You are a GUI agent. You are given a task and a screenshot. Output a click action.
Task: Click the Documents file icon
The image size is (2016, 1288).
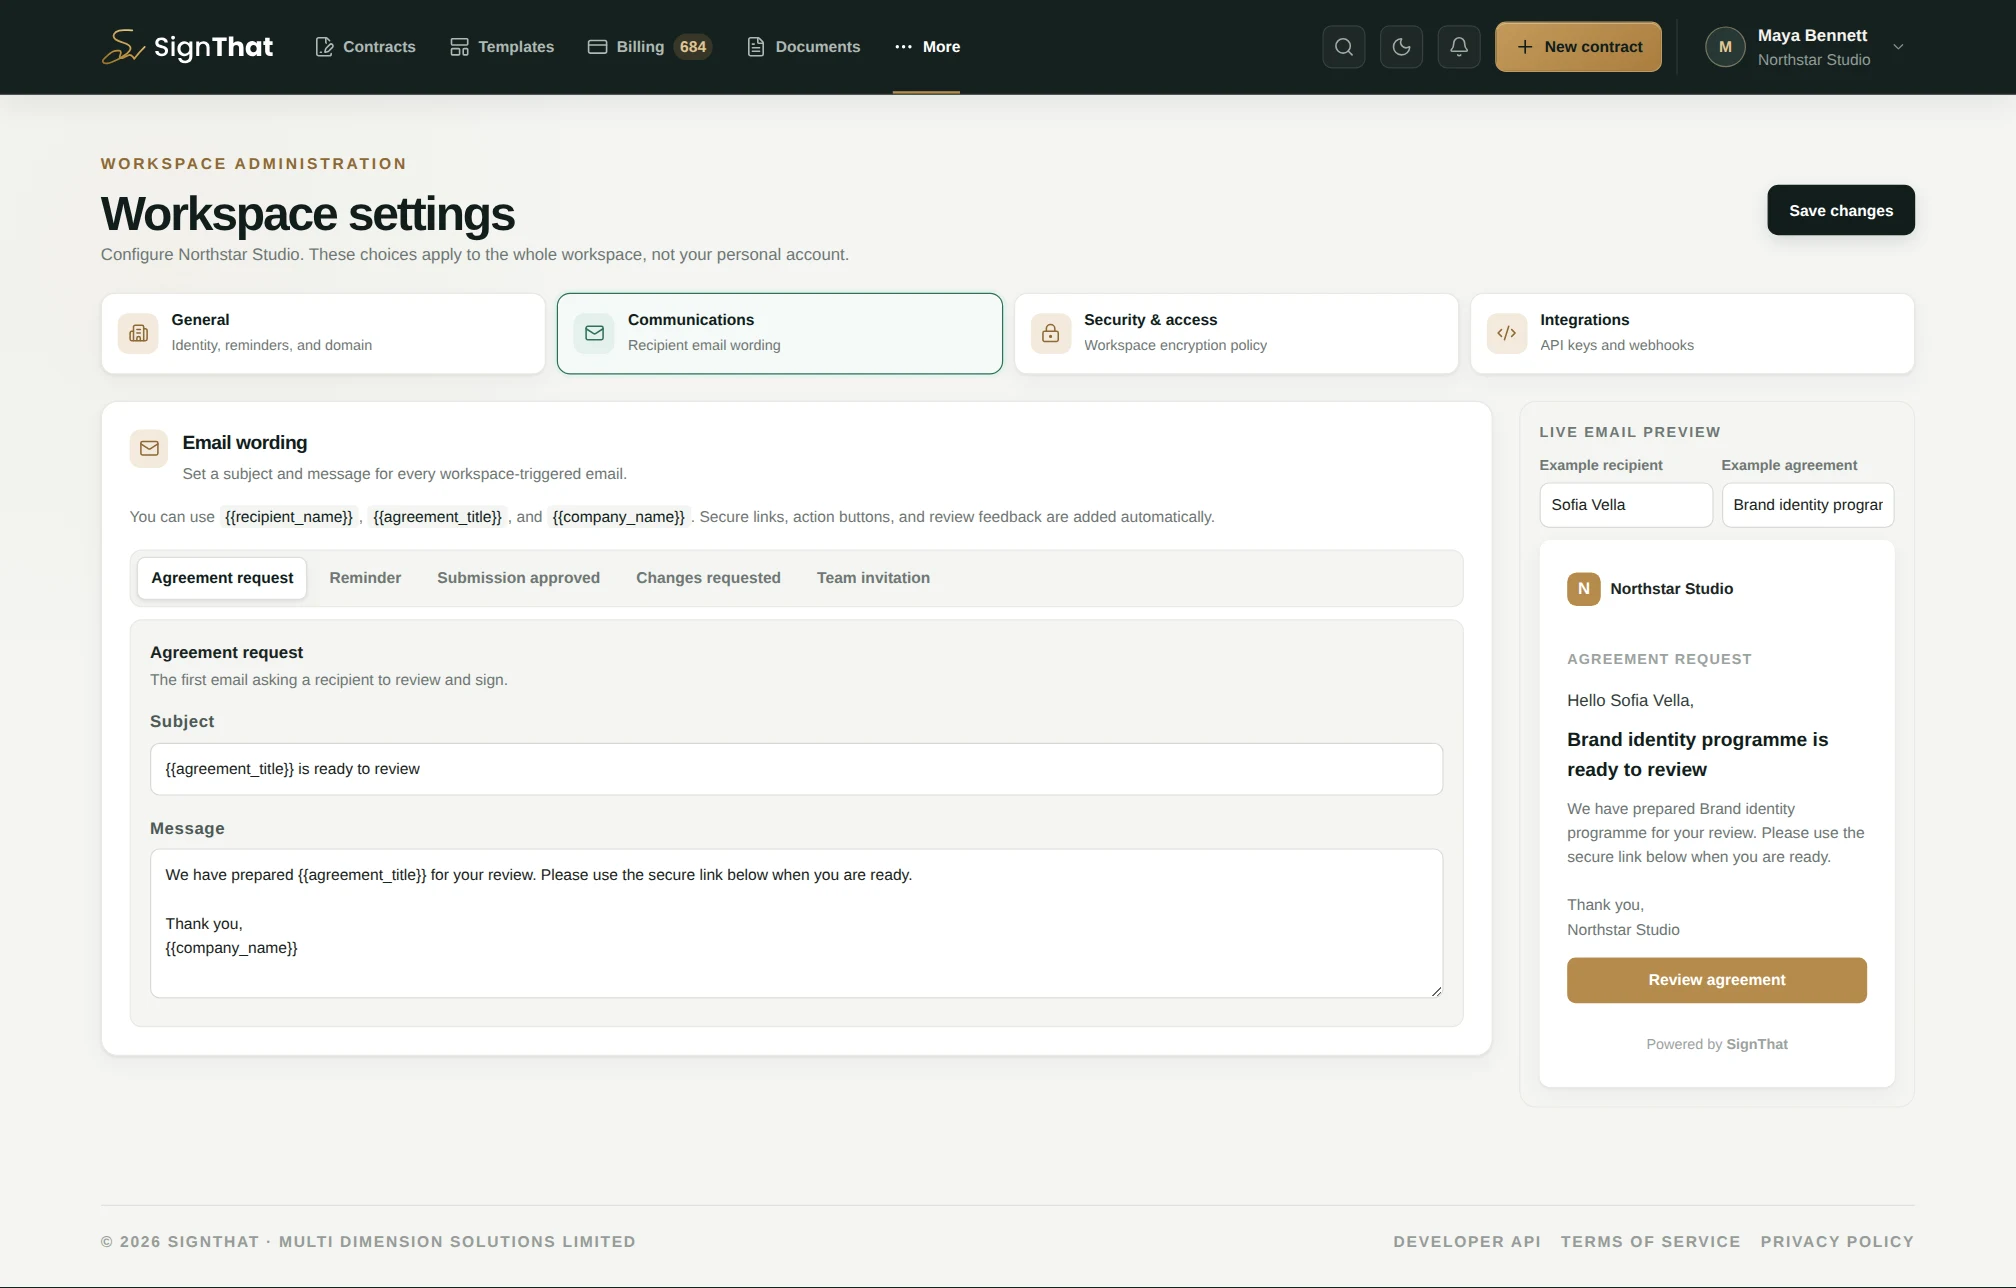[x=756, y=47]
